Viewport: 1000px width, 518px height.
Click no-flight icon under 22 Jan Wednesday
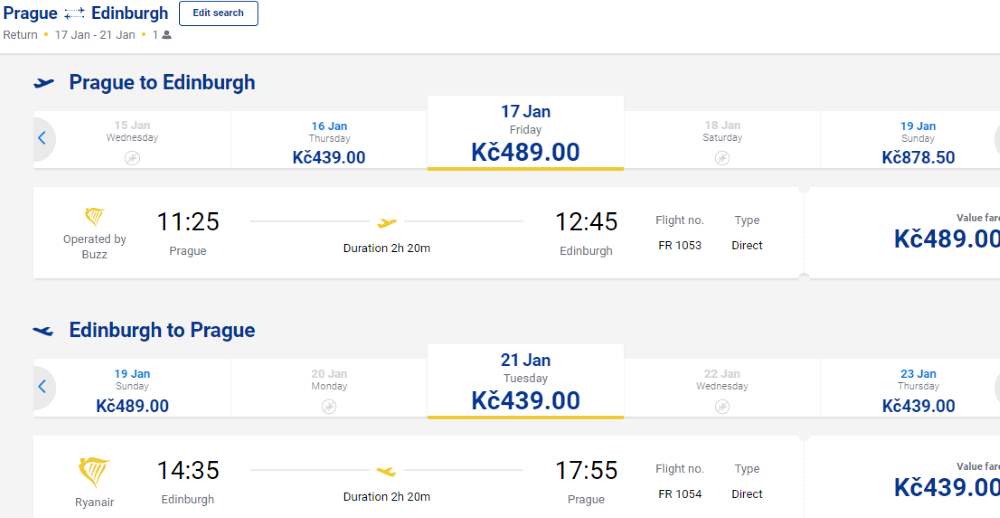(x=722, y=406)
